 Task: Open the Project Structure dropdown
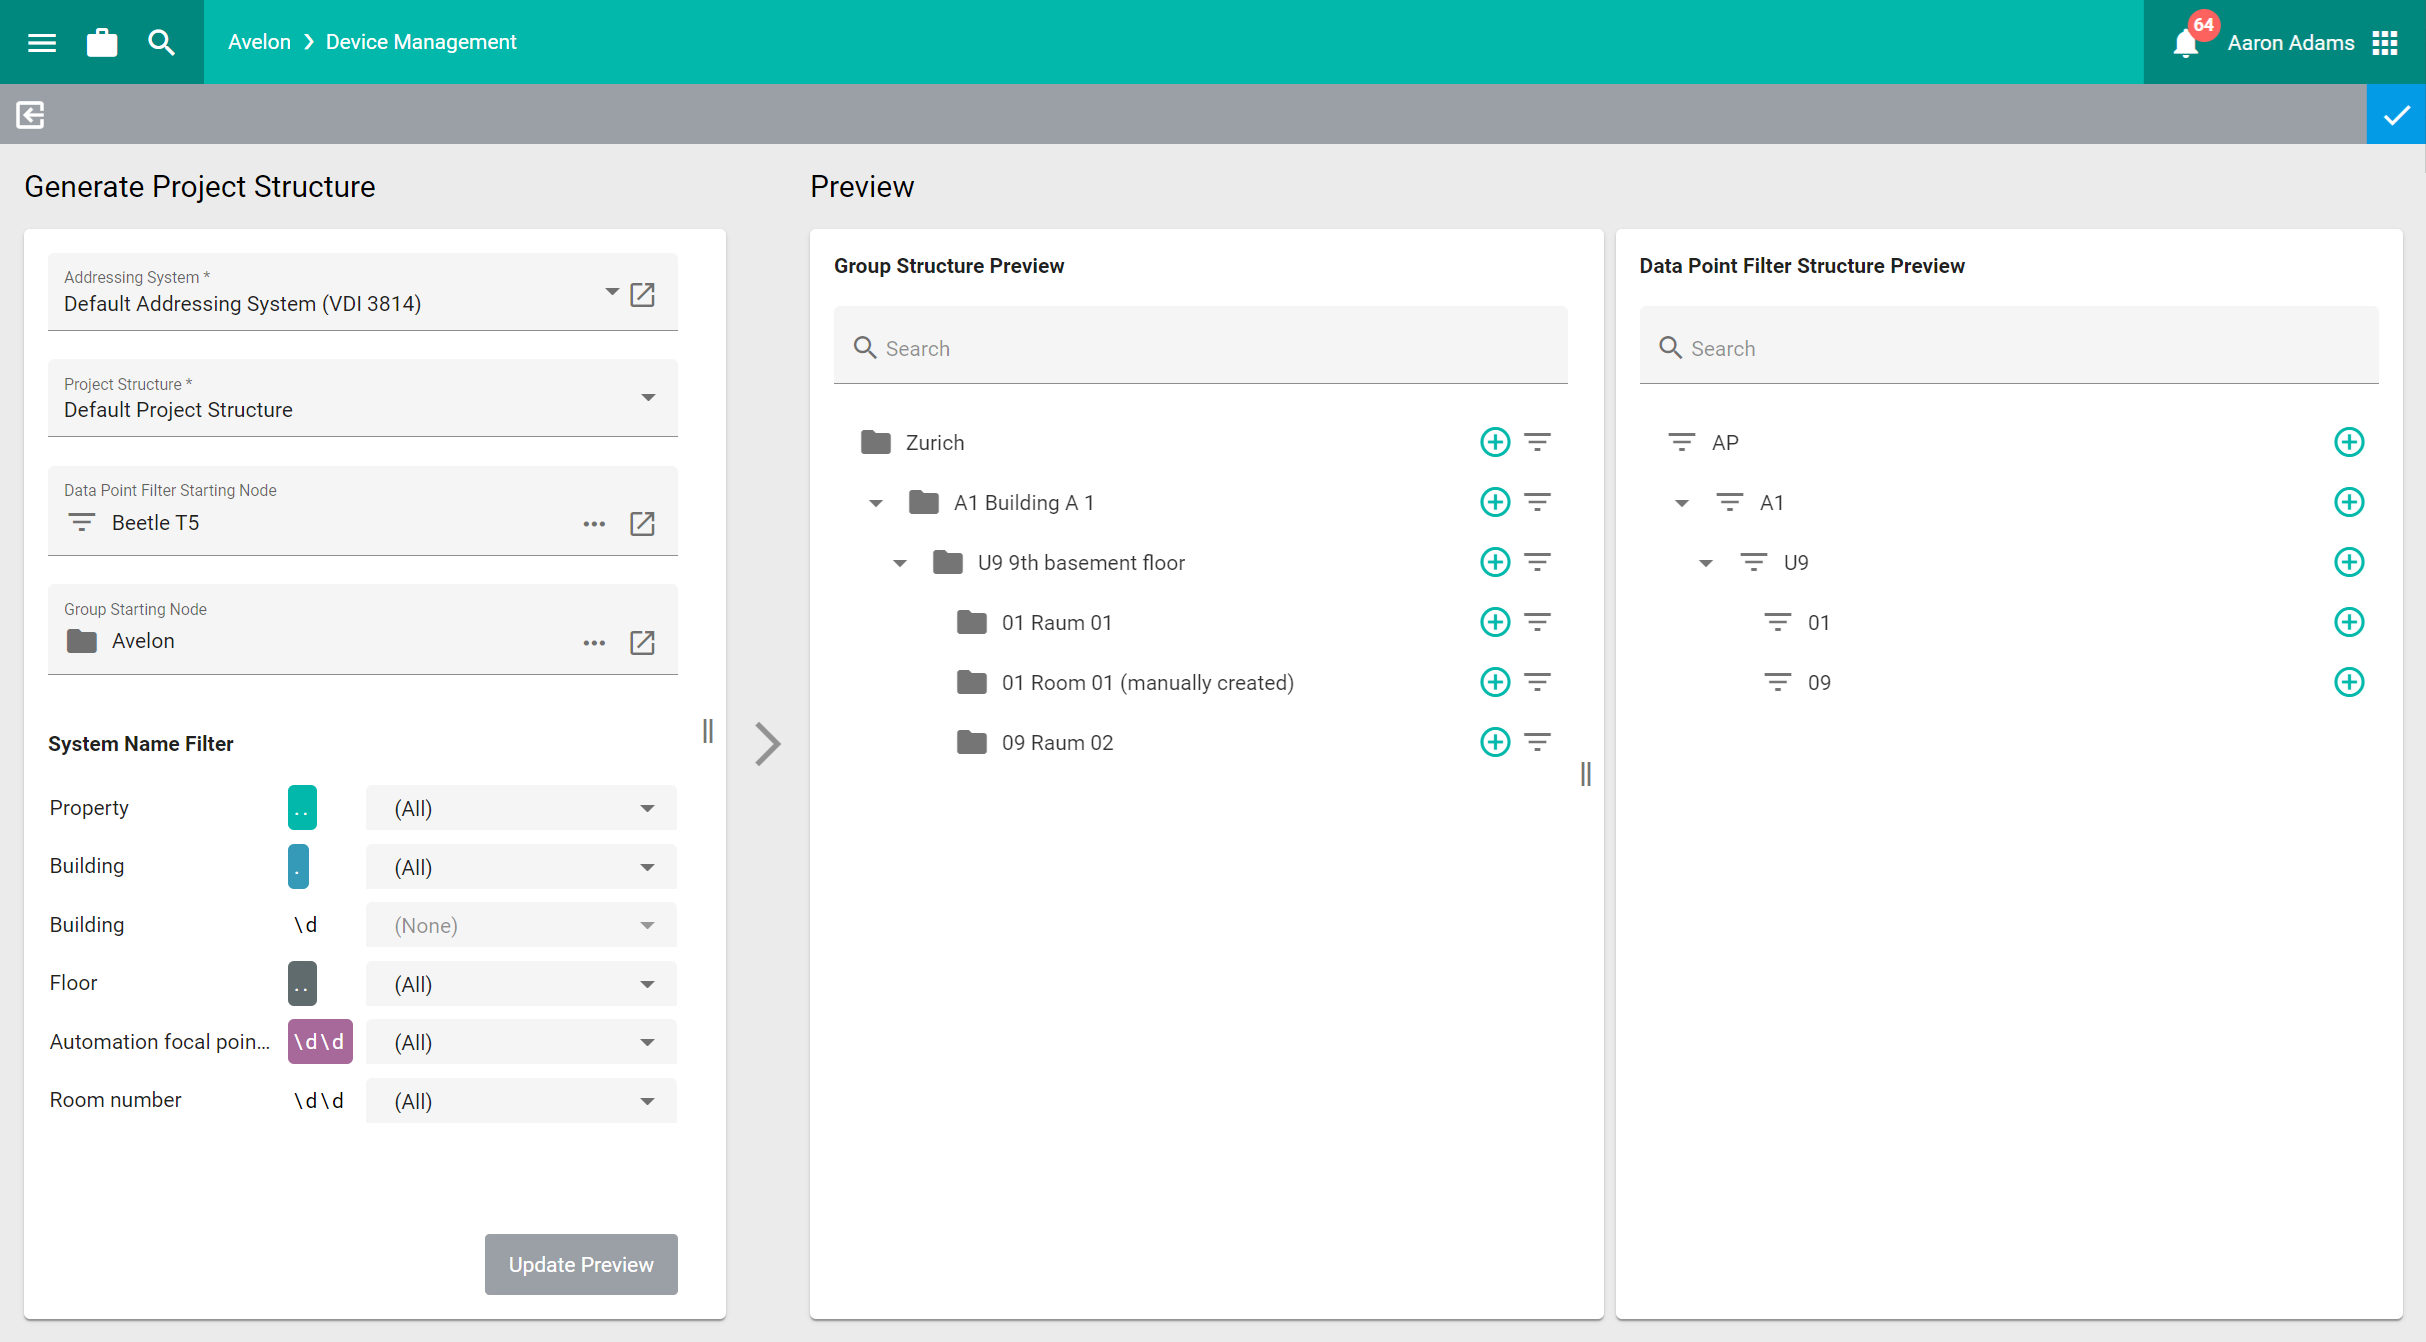tap(363, 398)
